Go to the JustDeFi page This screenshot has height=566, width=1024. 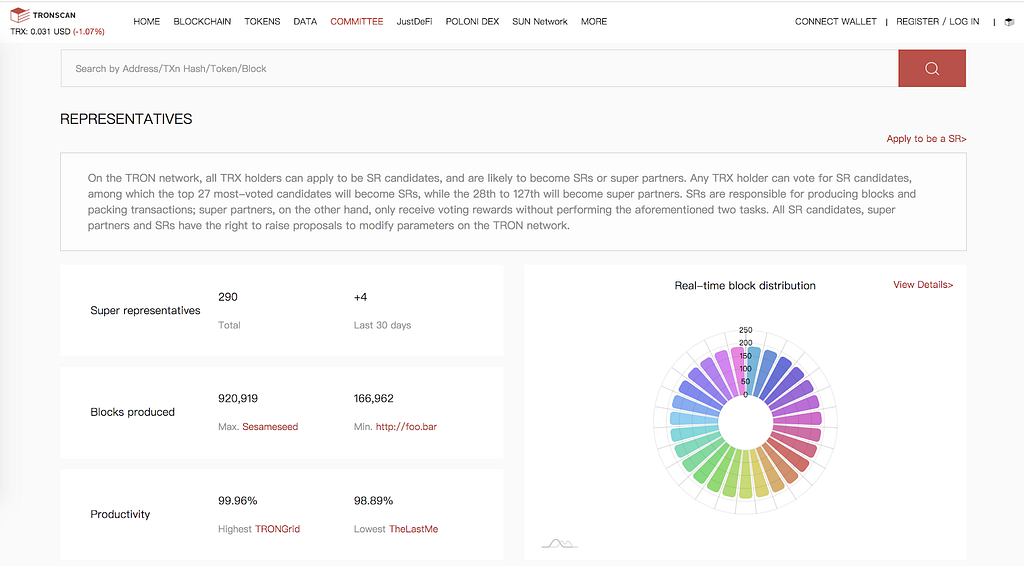click(x=414, y=22)
